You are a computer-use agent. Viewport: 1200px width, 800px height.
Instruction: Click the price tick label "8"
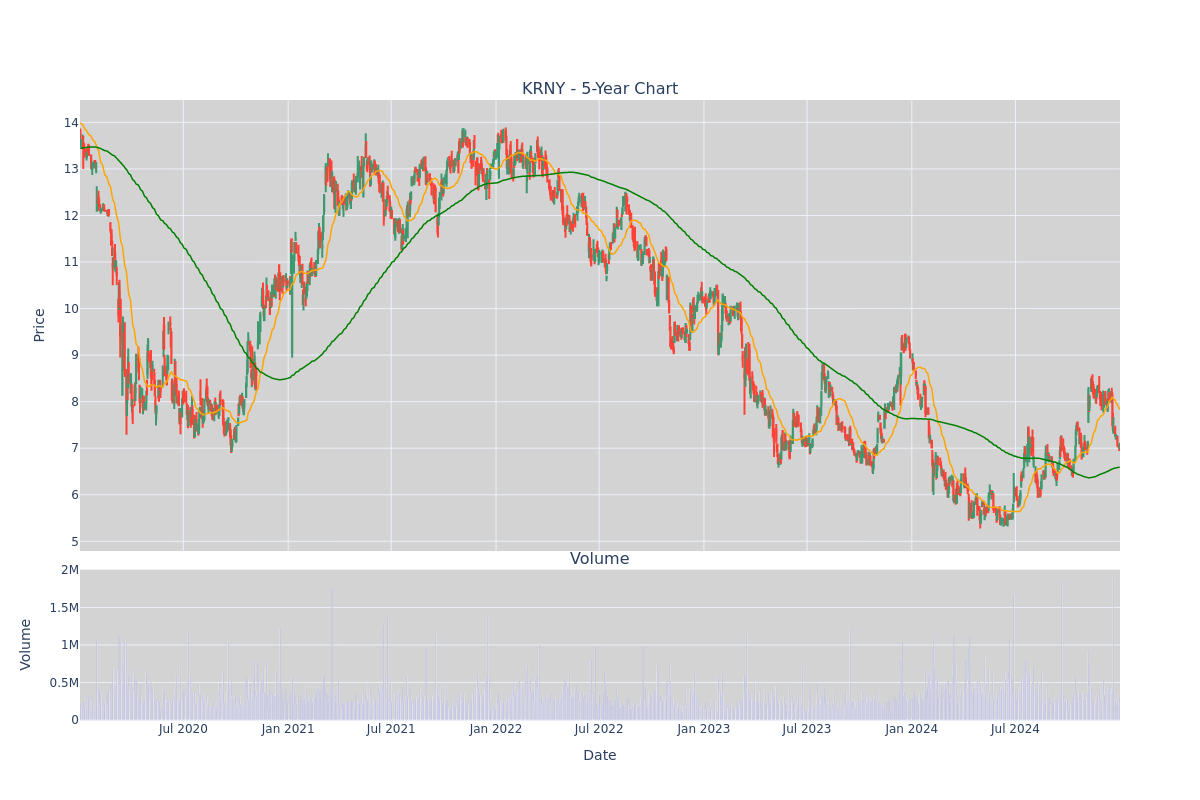[75, 402]
